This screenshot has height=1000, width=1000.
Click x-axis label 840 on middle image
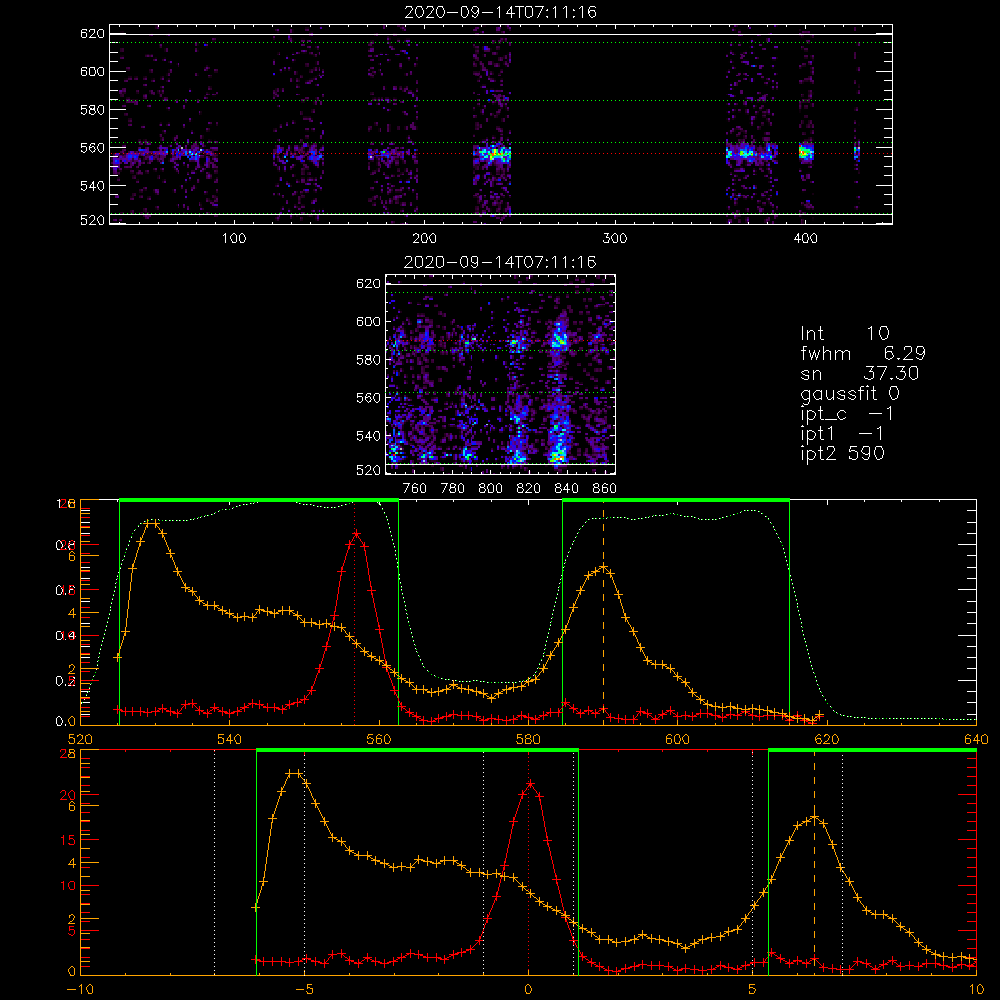(x=566, y=489)
